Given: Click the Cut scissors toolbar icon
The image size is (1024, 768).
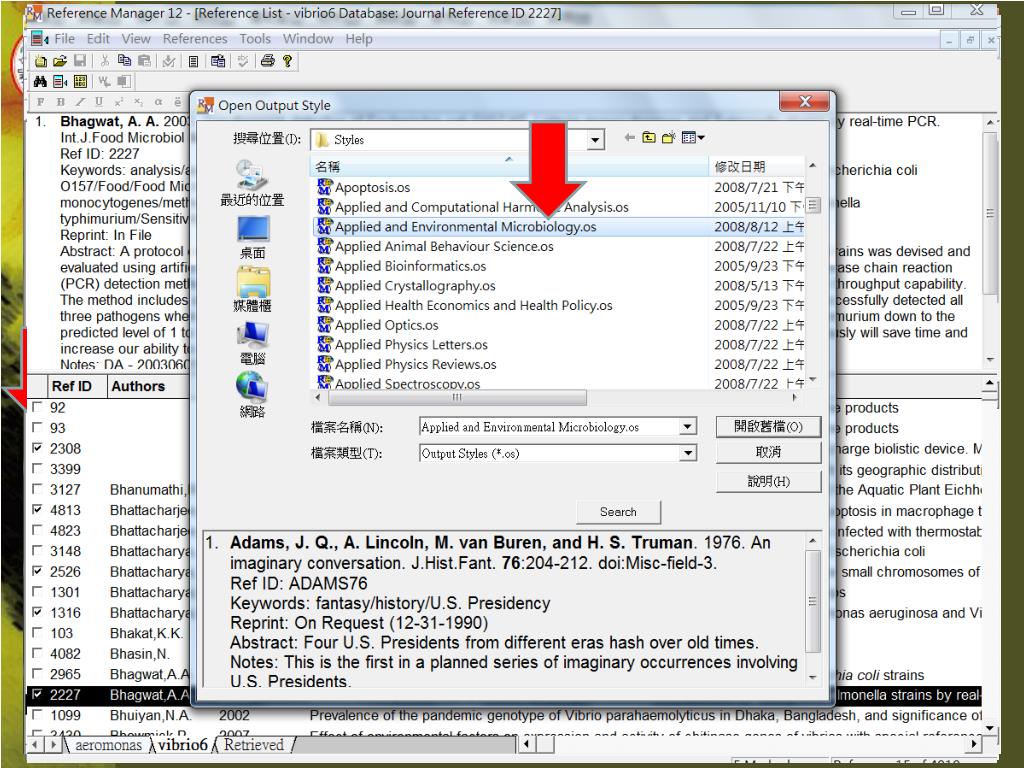Looking at the screenshot, I should (104, 61).
